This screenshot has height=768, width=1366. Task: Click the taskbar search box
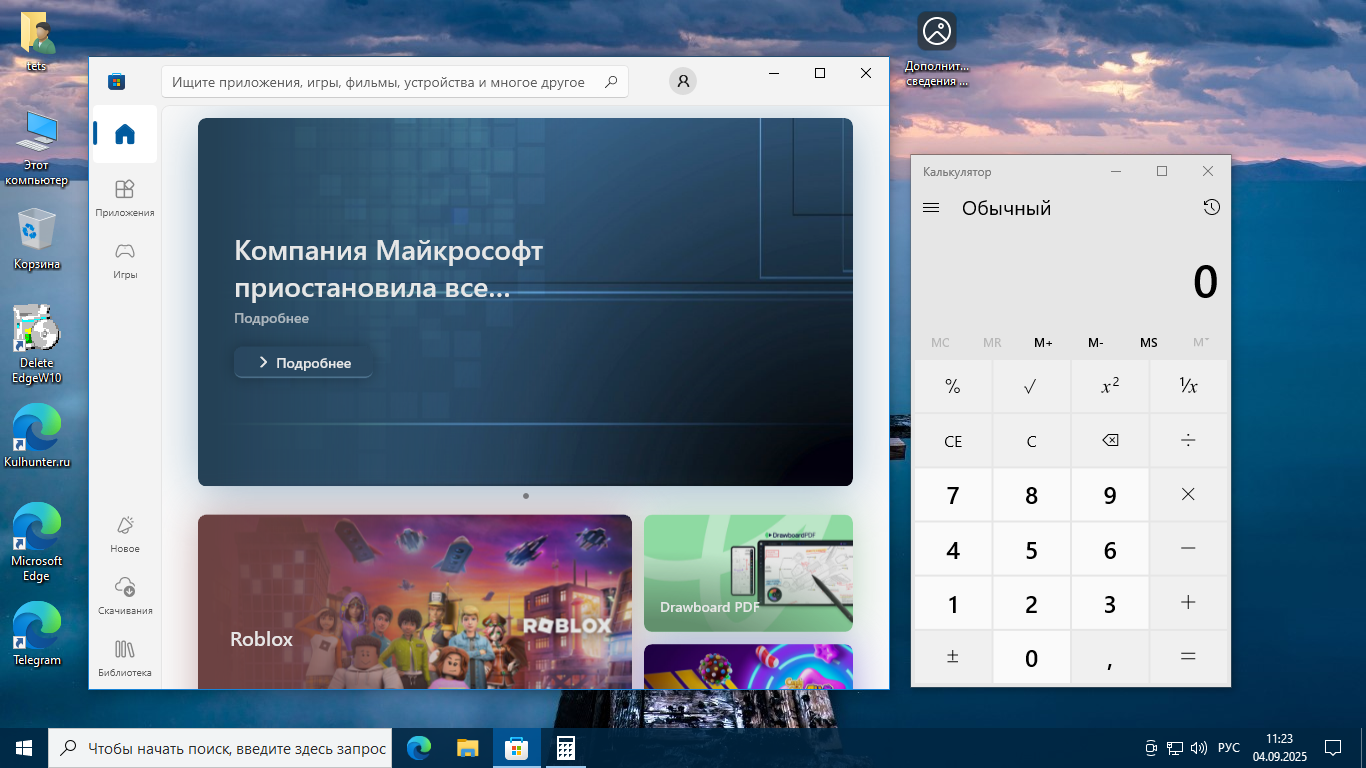pos(220,748)
